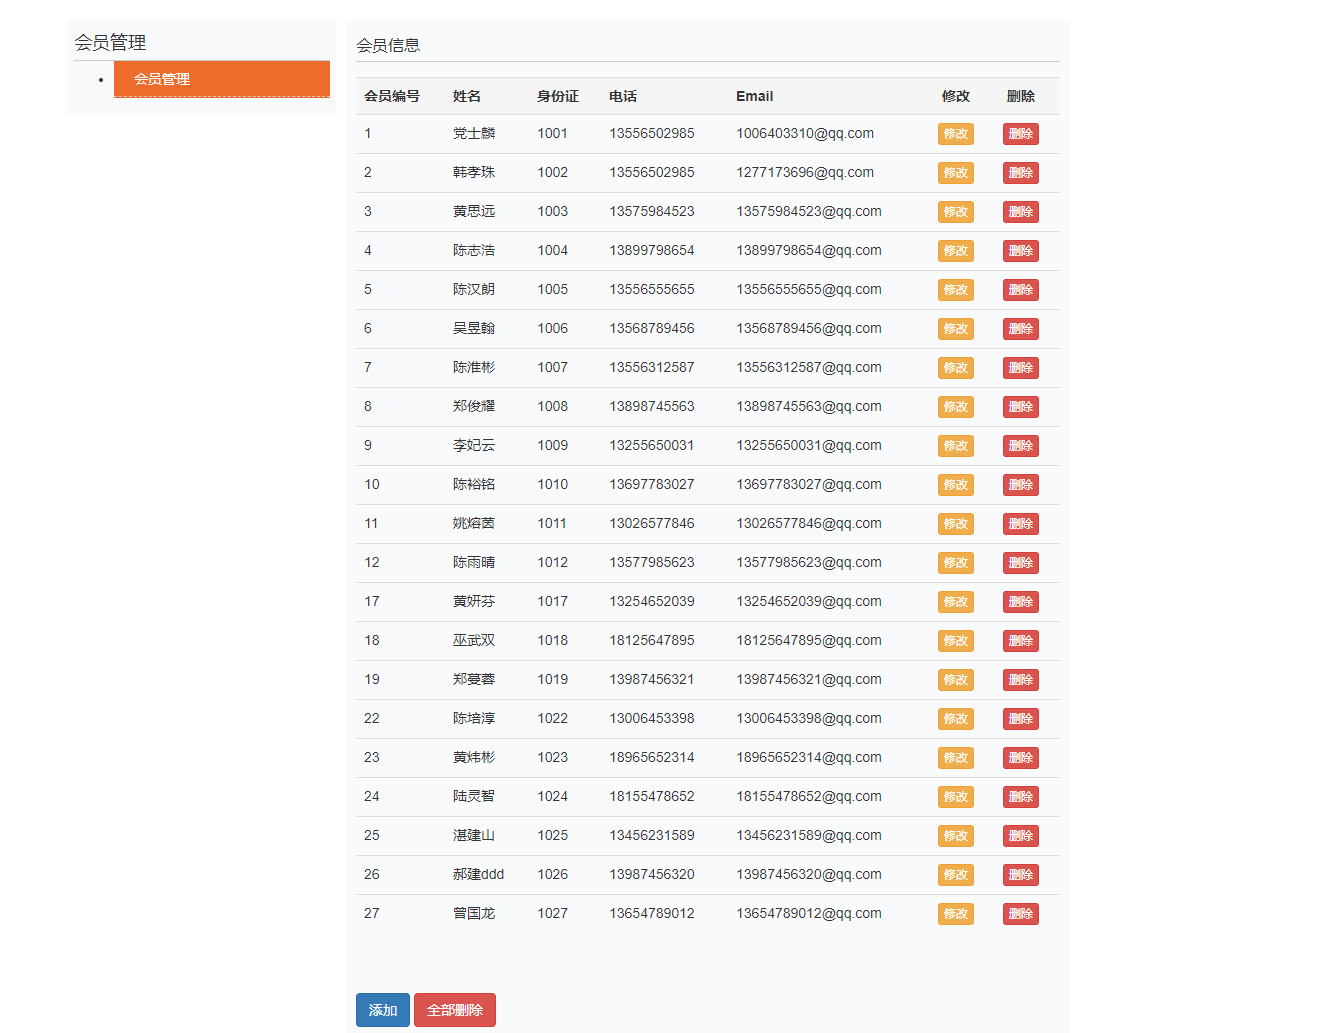Image resolution: width=1319 pixels, height=1033 pixels.
Task: Delete the member with ID 1010
Action: [x=1020, y=485]
